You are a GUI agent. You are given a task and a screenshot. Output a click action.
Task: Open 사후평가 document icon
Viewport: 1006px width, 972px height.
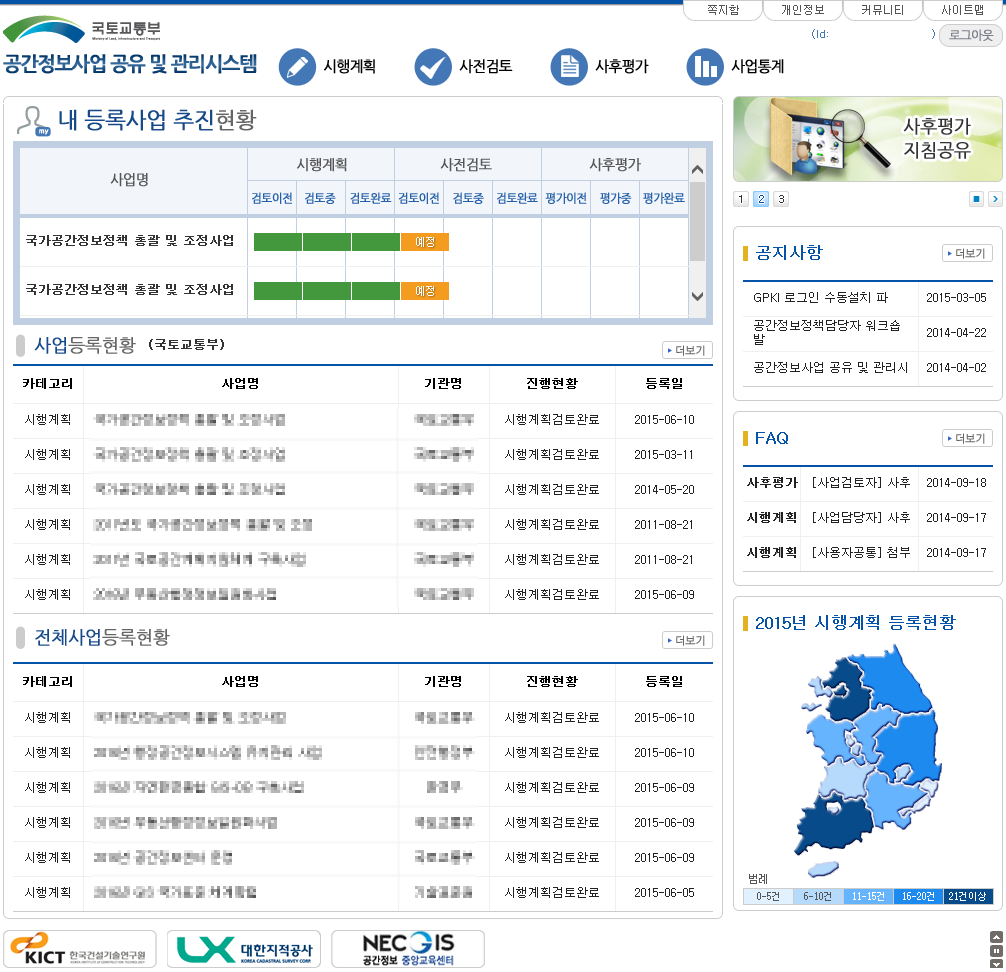coord(568,66)
